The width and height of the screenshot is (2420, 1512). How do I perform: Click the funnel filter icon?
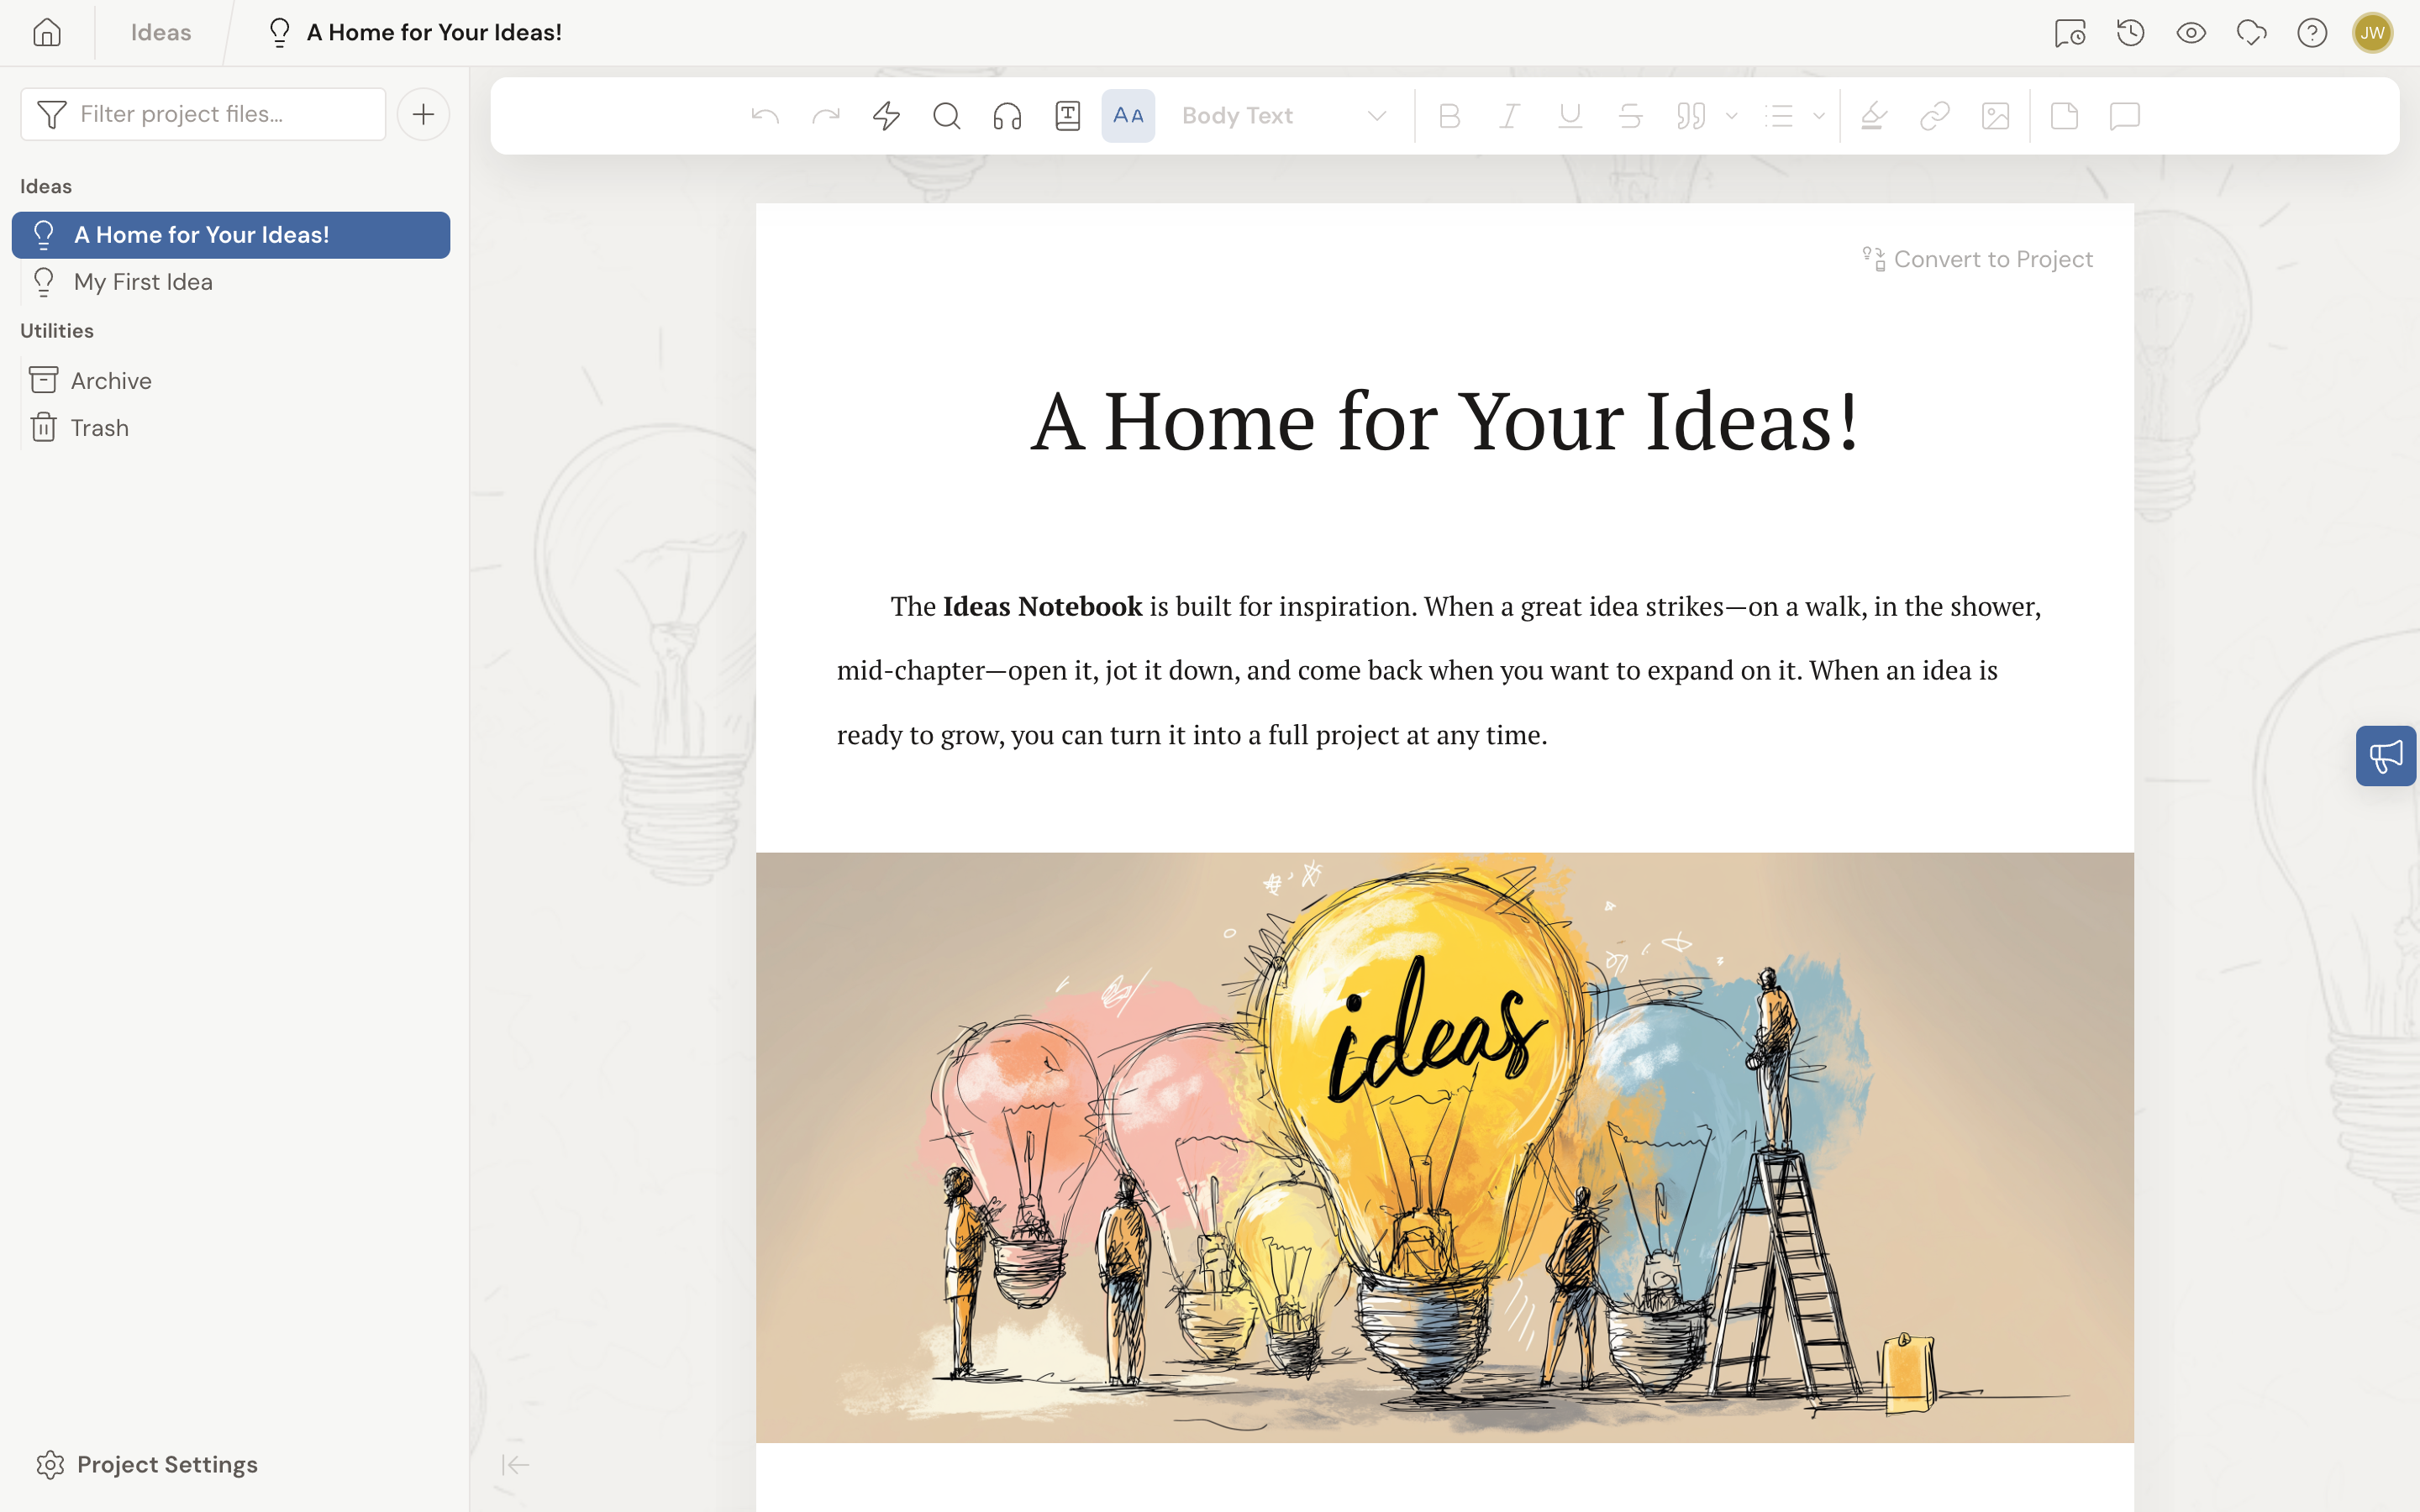coord(51,114)
